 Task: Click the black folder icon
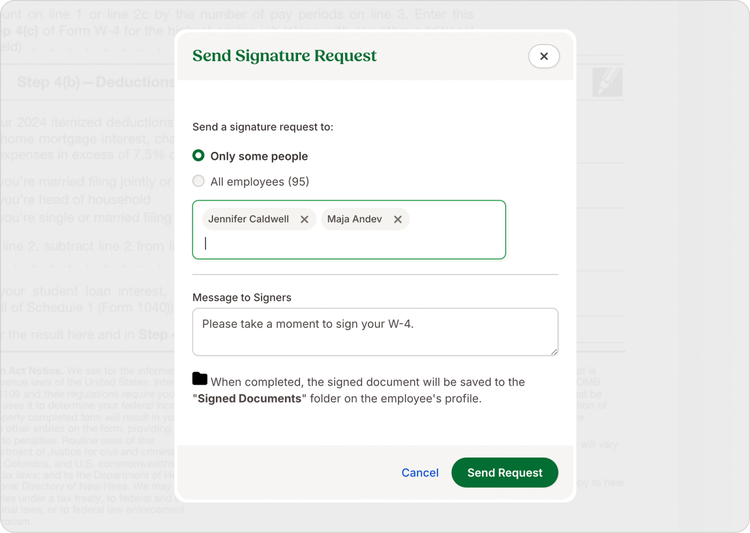199,379
